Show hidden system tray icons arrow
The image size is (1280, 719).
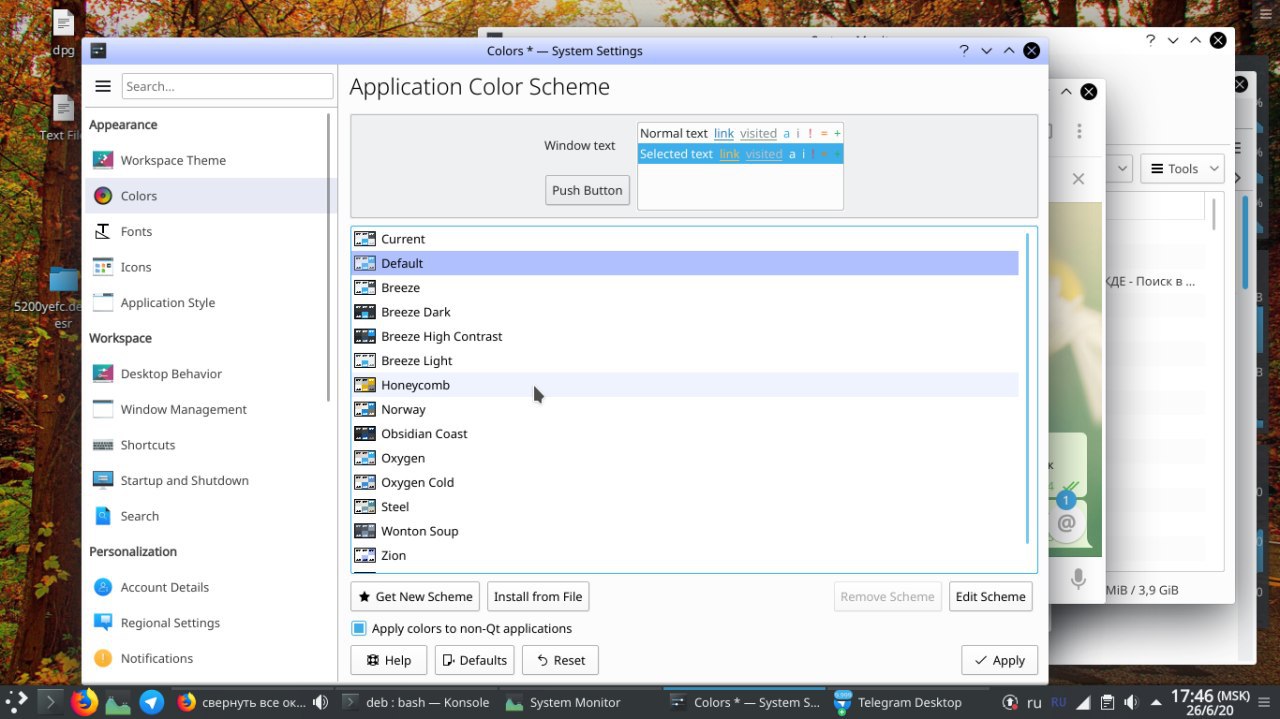click(1156, 702)
